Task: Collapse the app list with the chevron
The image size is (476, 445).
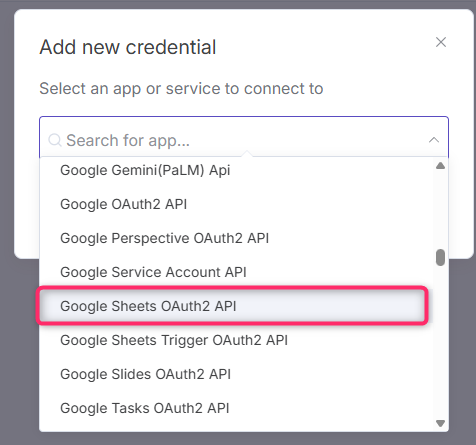Action: [x=434, y=140]
